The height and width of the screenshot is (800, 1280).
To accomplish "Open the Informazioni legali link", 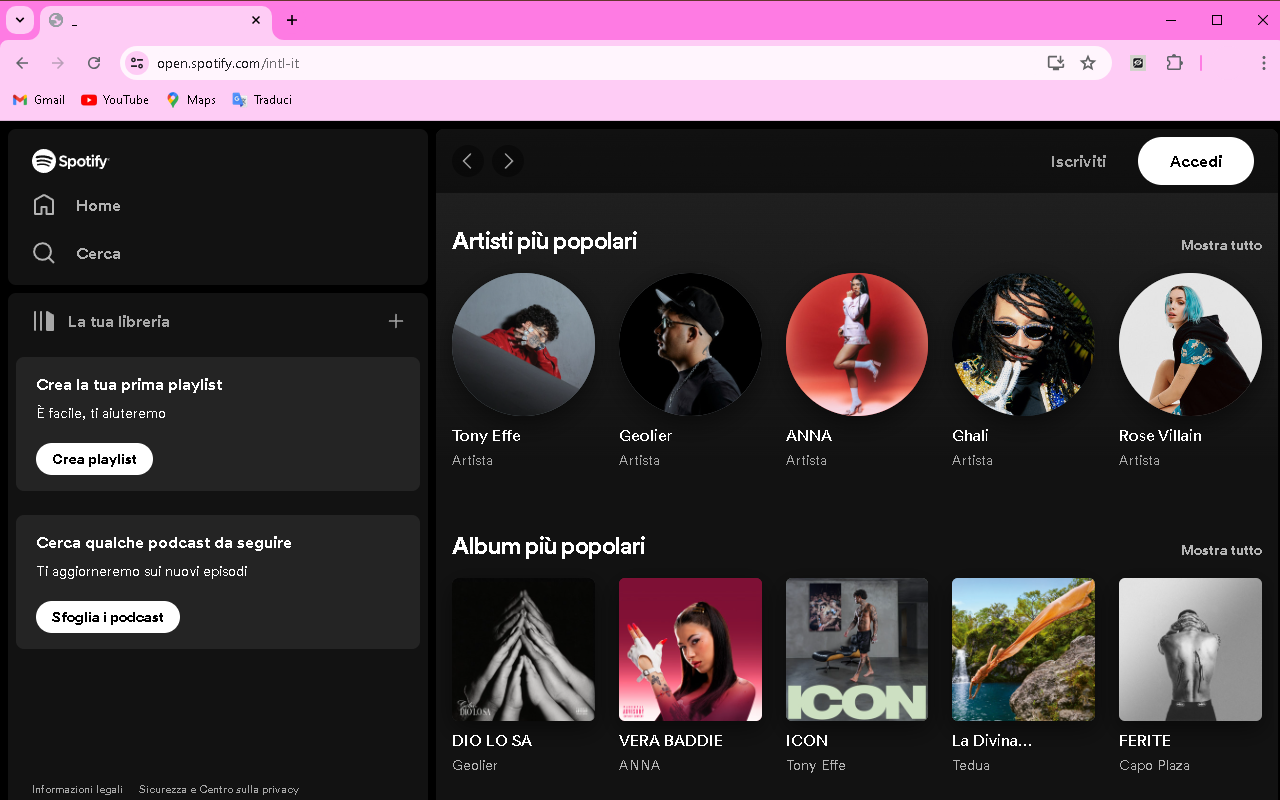I will pyautogui.click(x=77, y=789).
